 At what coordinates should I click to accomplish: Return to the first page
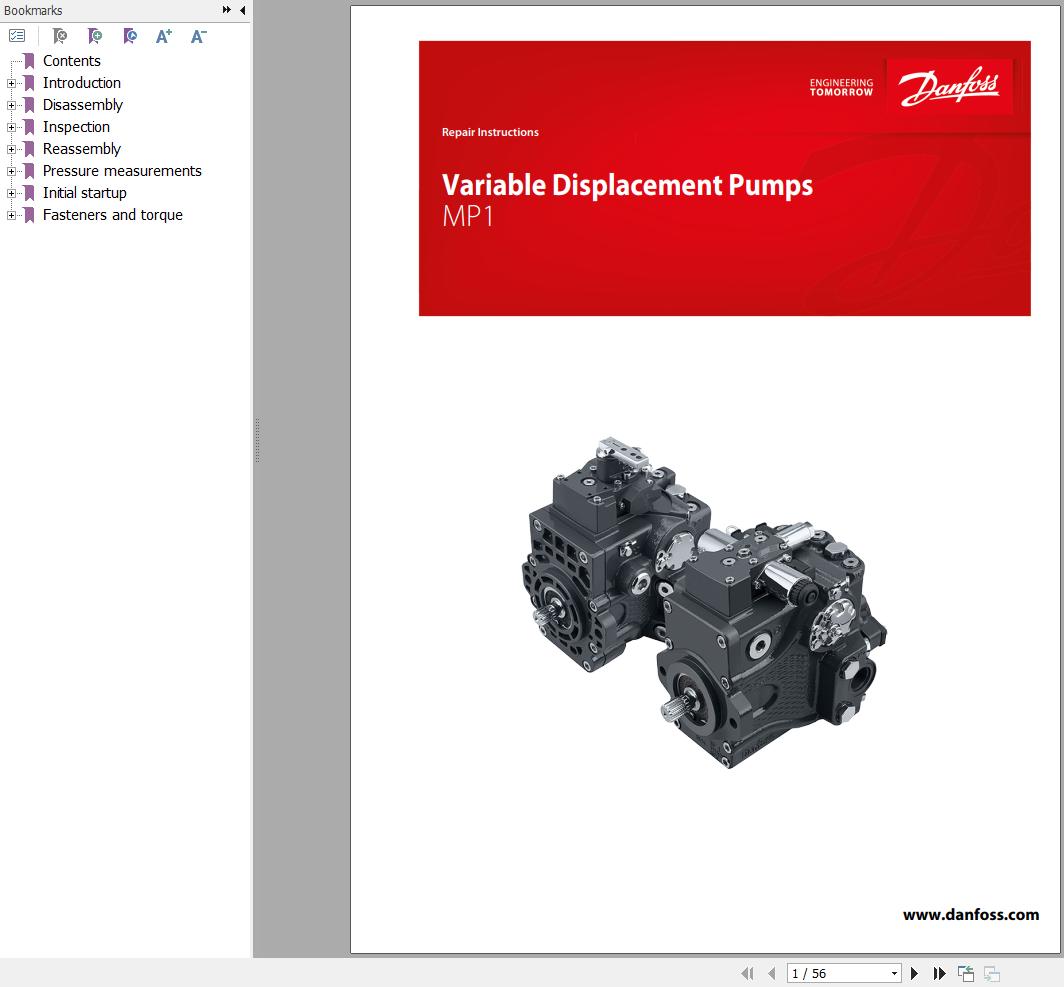(x=748, y=973)
